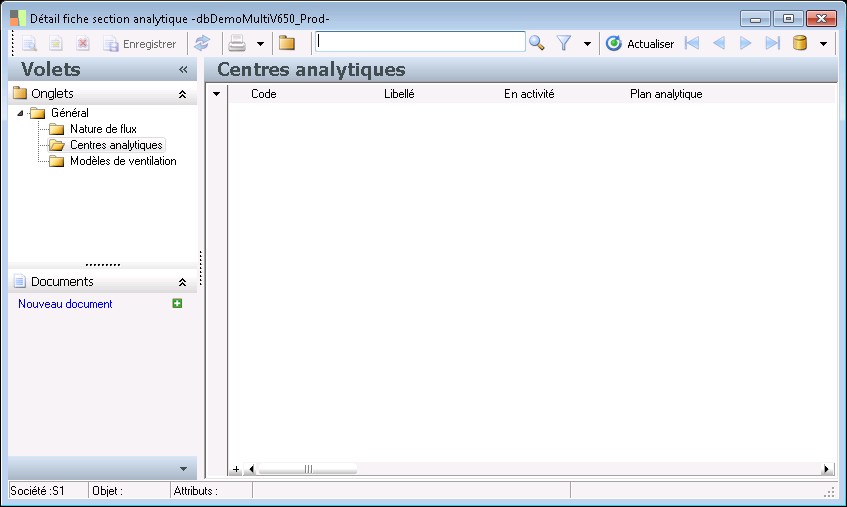
Task: Sort by the Libellé column header
Action: (399, 94)
